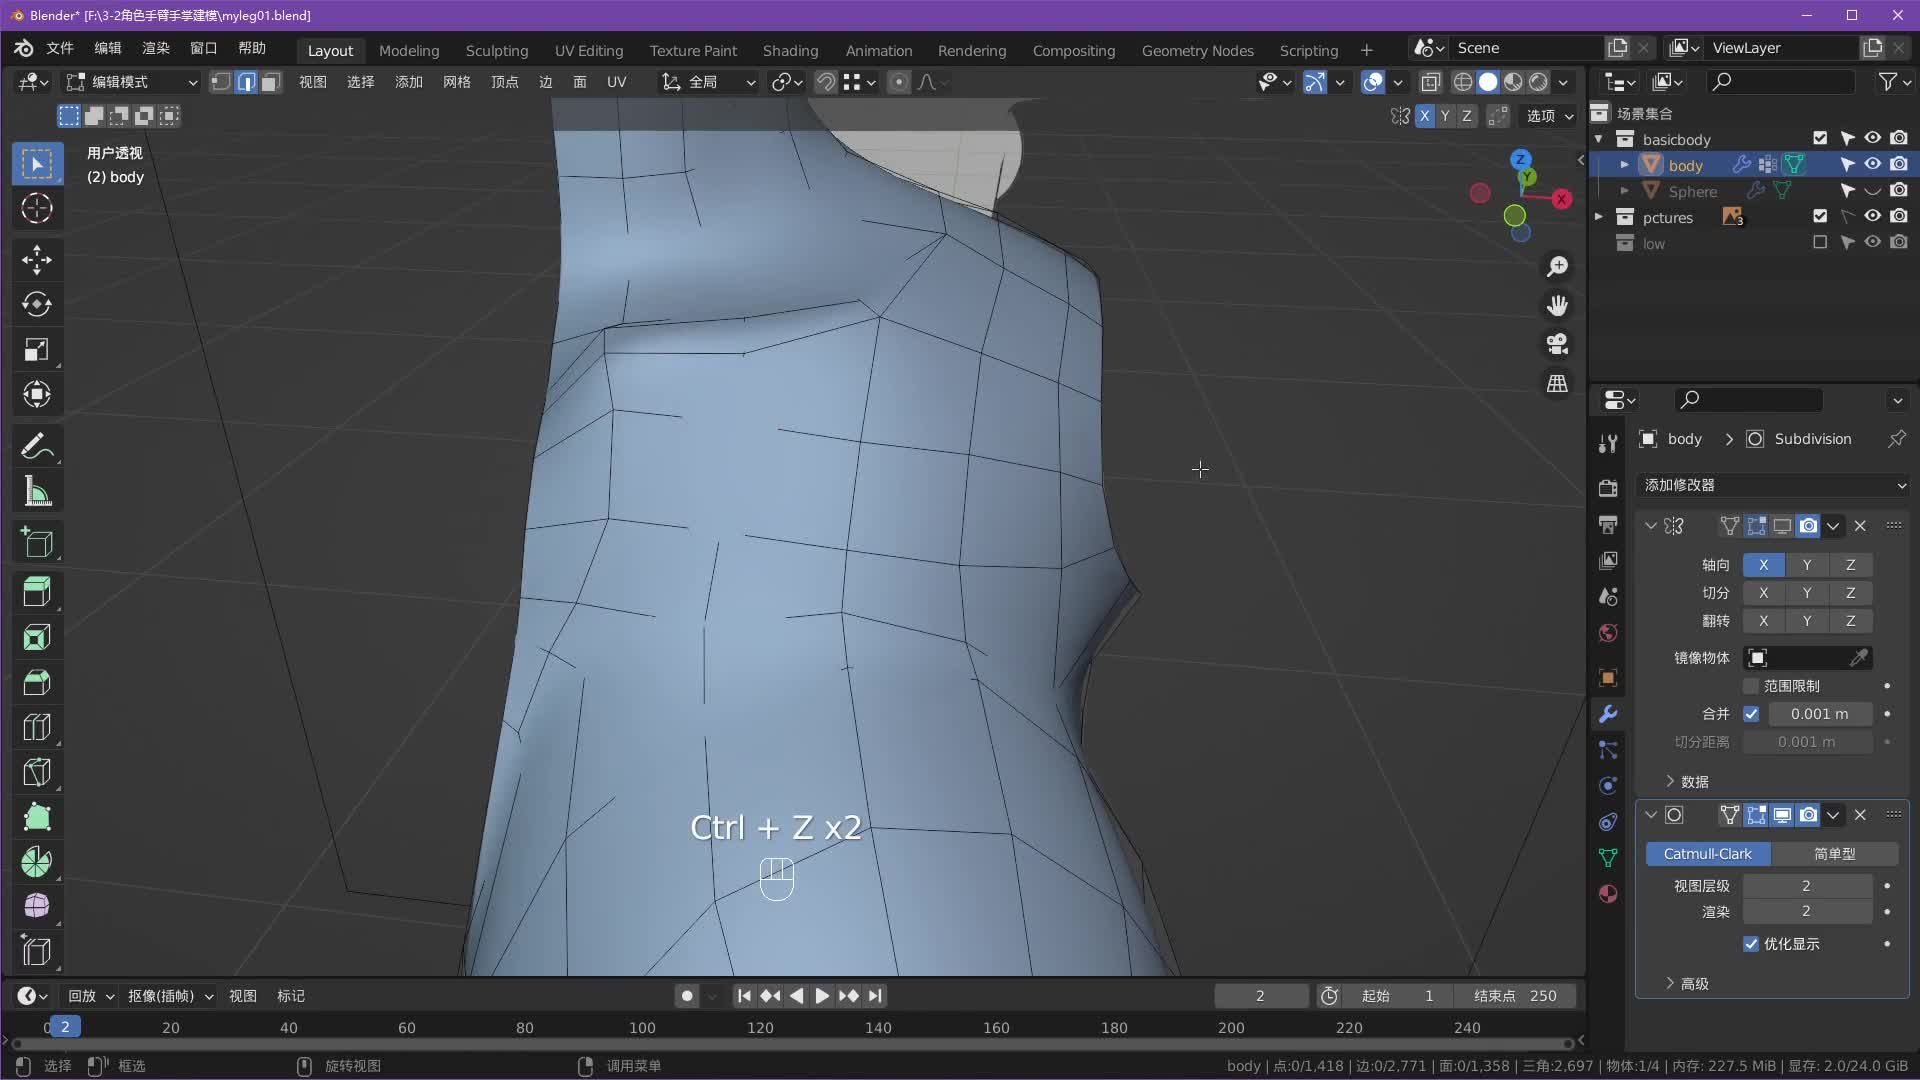The width and height of the screenshot is (1920, 1080).
Task: Select the Rotate tool
Action: click(x=37, y=304)
